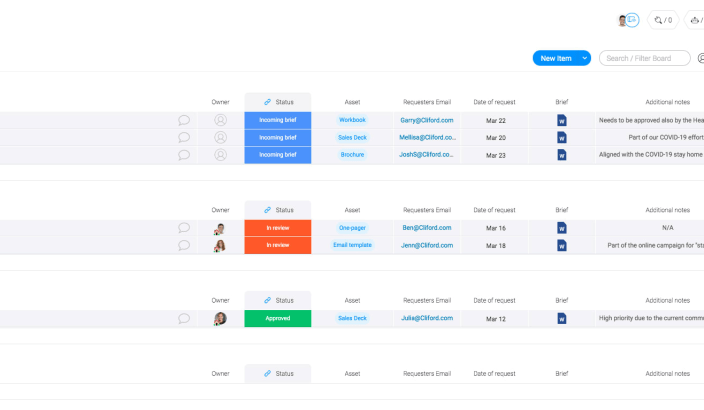704x410 pixels.
Task: Click the person filter icon beside search
Action: [701, 58]
